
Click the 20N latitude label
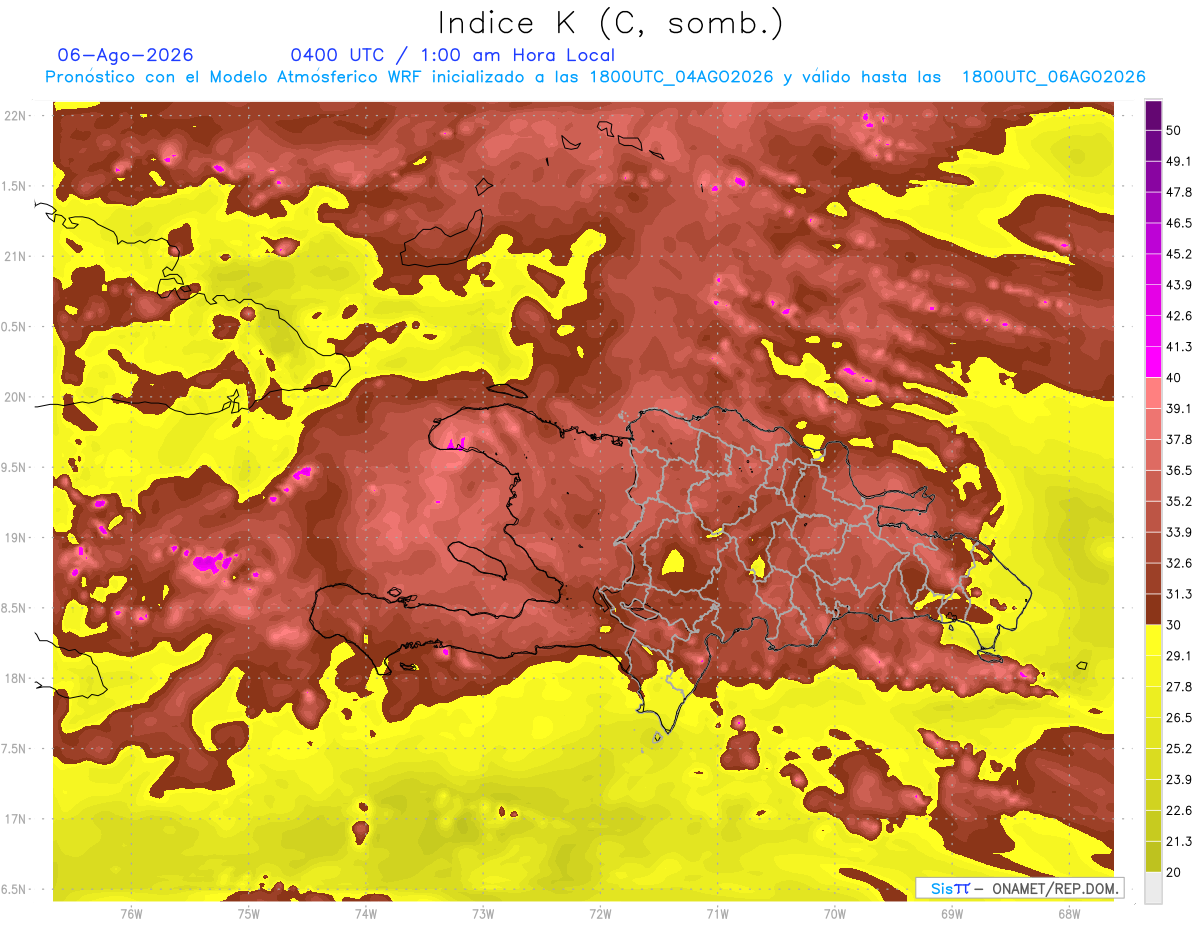pos(15,397)
